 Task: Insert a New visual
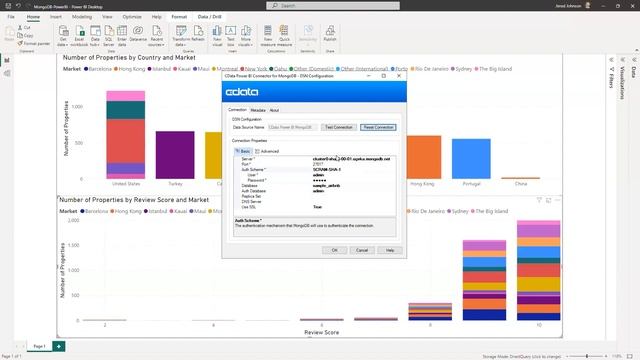click(217, 36)
